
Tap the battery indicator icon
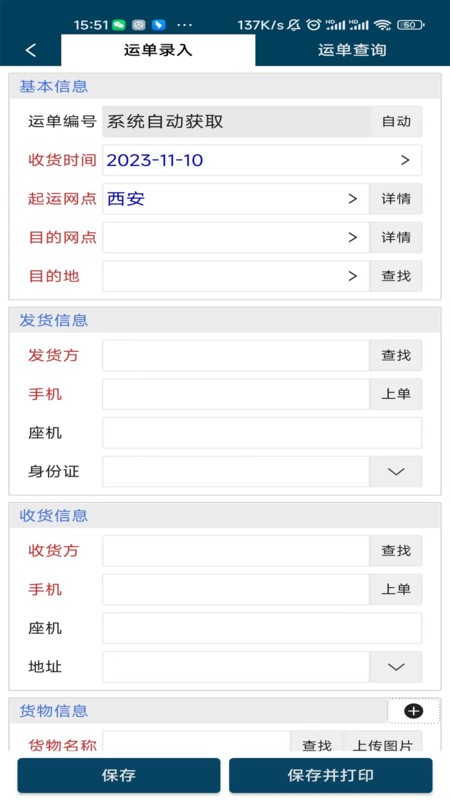pos(410,24)
